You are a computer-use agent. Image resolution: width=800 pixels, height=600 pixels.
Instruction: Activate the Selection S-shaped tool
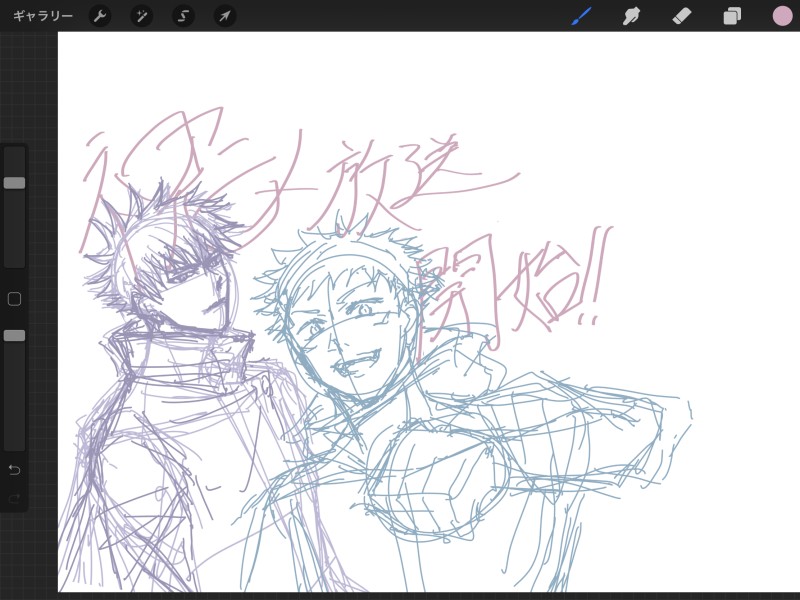183,16
